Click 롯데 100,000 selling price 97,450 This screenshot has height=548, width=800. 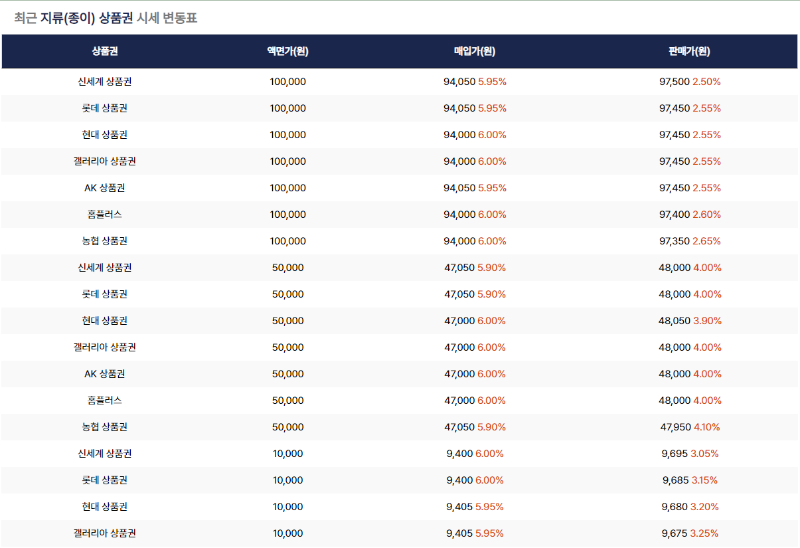tap(674, 108)
